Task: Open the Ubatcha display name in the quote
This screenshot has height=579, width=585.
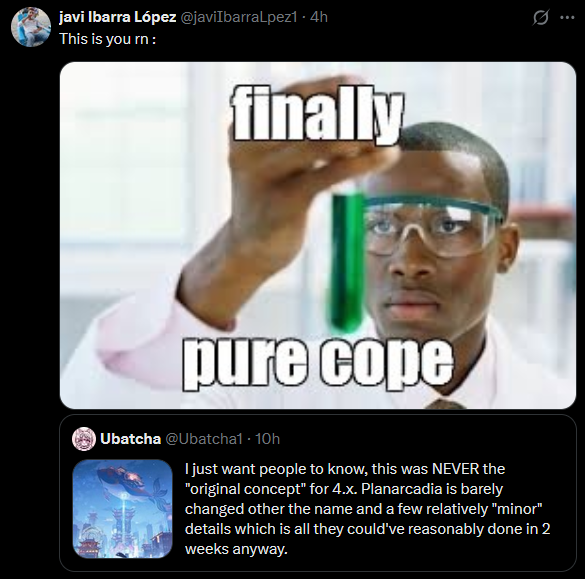Action: 130,439
